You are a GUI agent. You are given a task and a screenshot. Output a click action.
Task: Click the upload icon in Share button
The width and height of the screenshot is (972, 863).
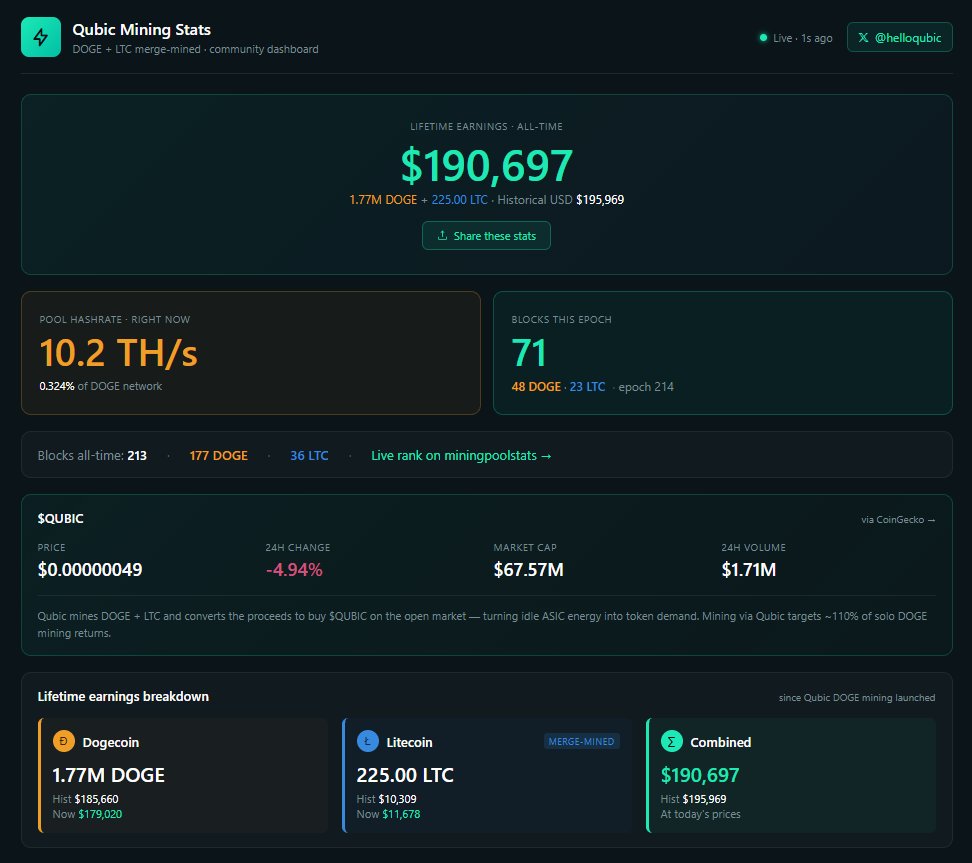tap(442, 236)
